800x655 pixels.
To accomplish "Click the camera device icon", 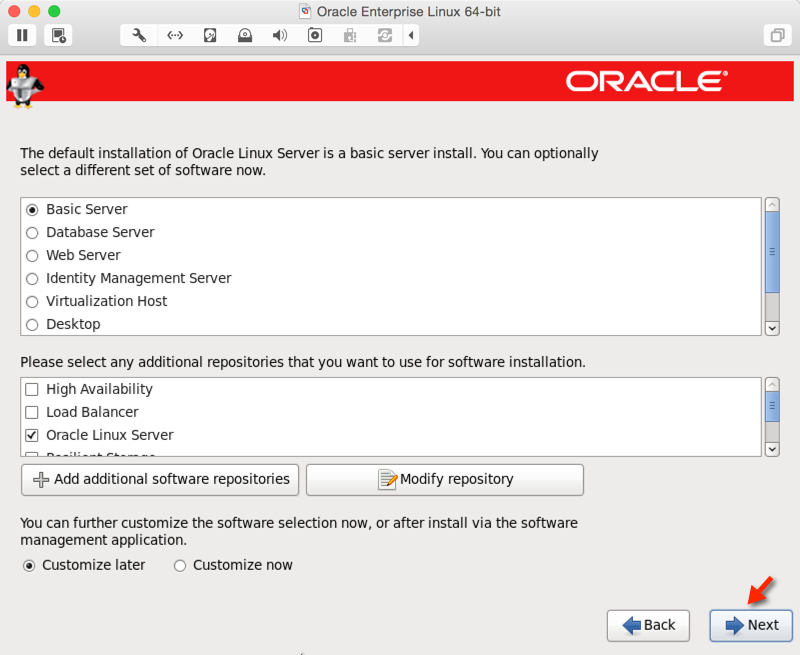I will [315, 35].
